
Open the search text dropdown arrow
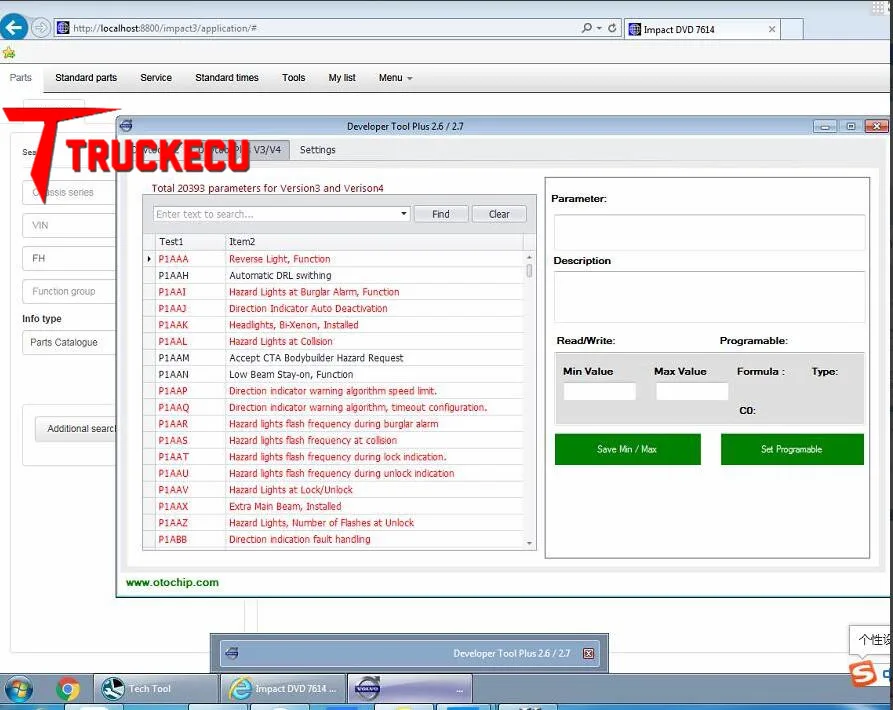tap(404, 214)
